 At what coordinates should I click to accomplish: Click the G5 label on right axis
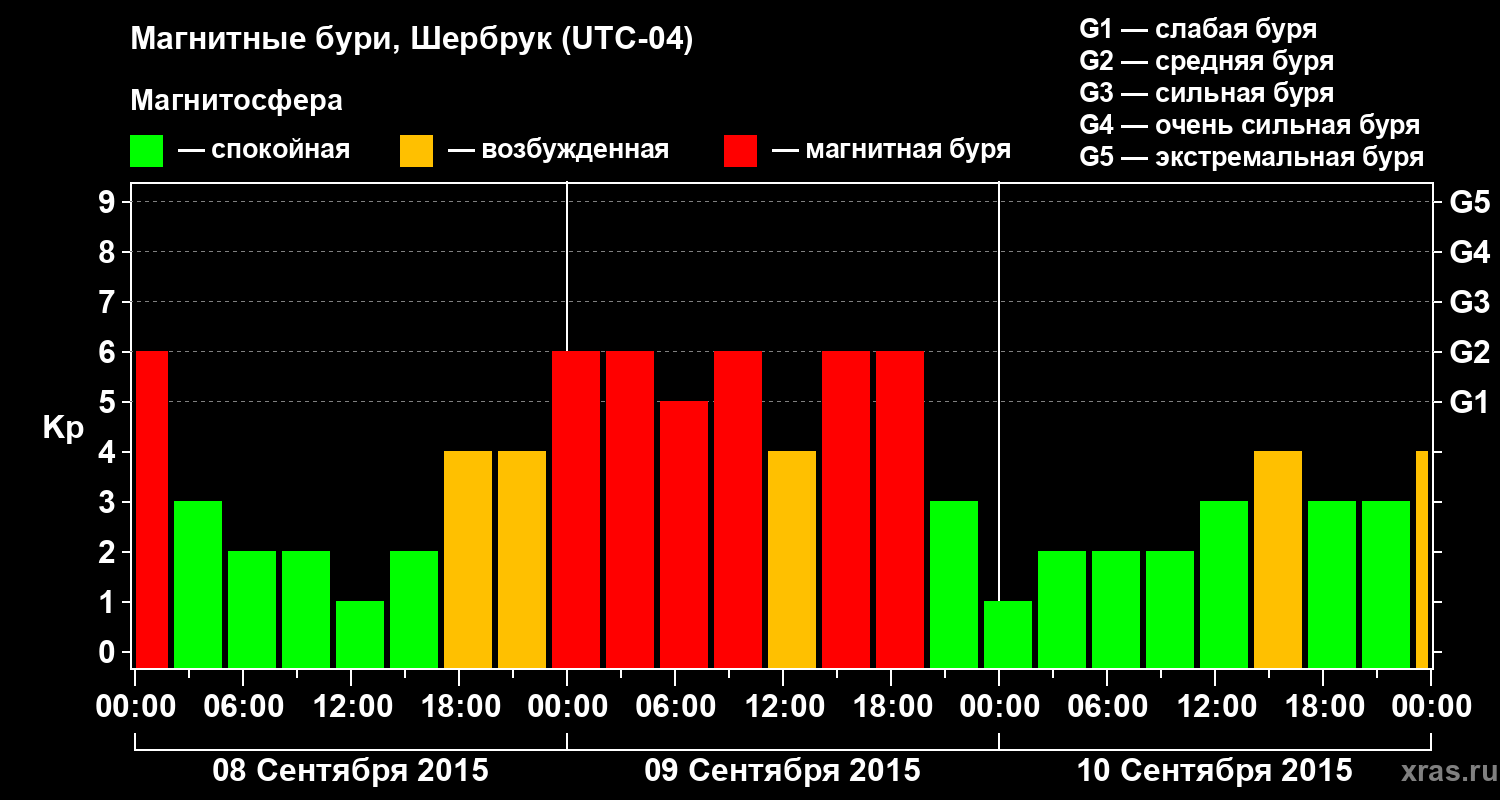click(x=1469, y=202)
